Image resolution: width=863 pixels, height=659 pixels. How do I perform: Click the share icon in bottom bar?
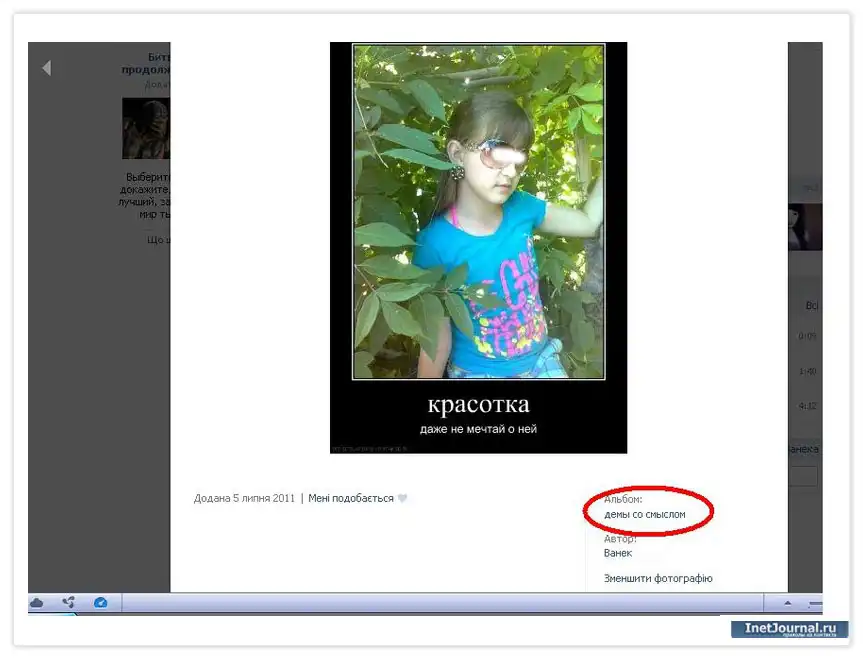click(68, 603)
